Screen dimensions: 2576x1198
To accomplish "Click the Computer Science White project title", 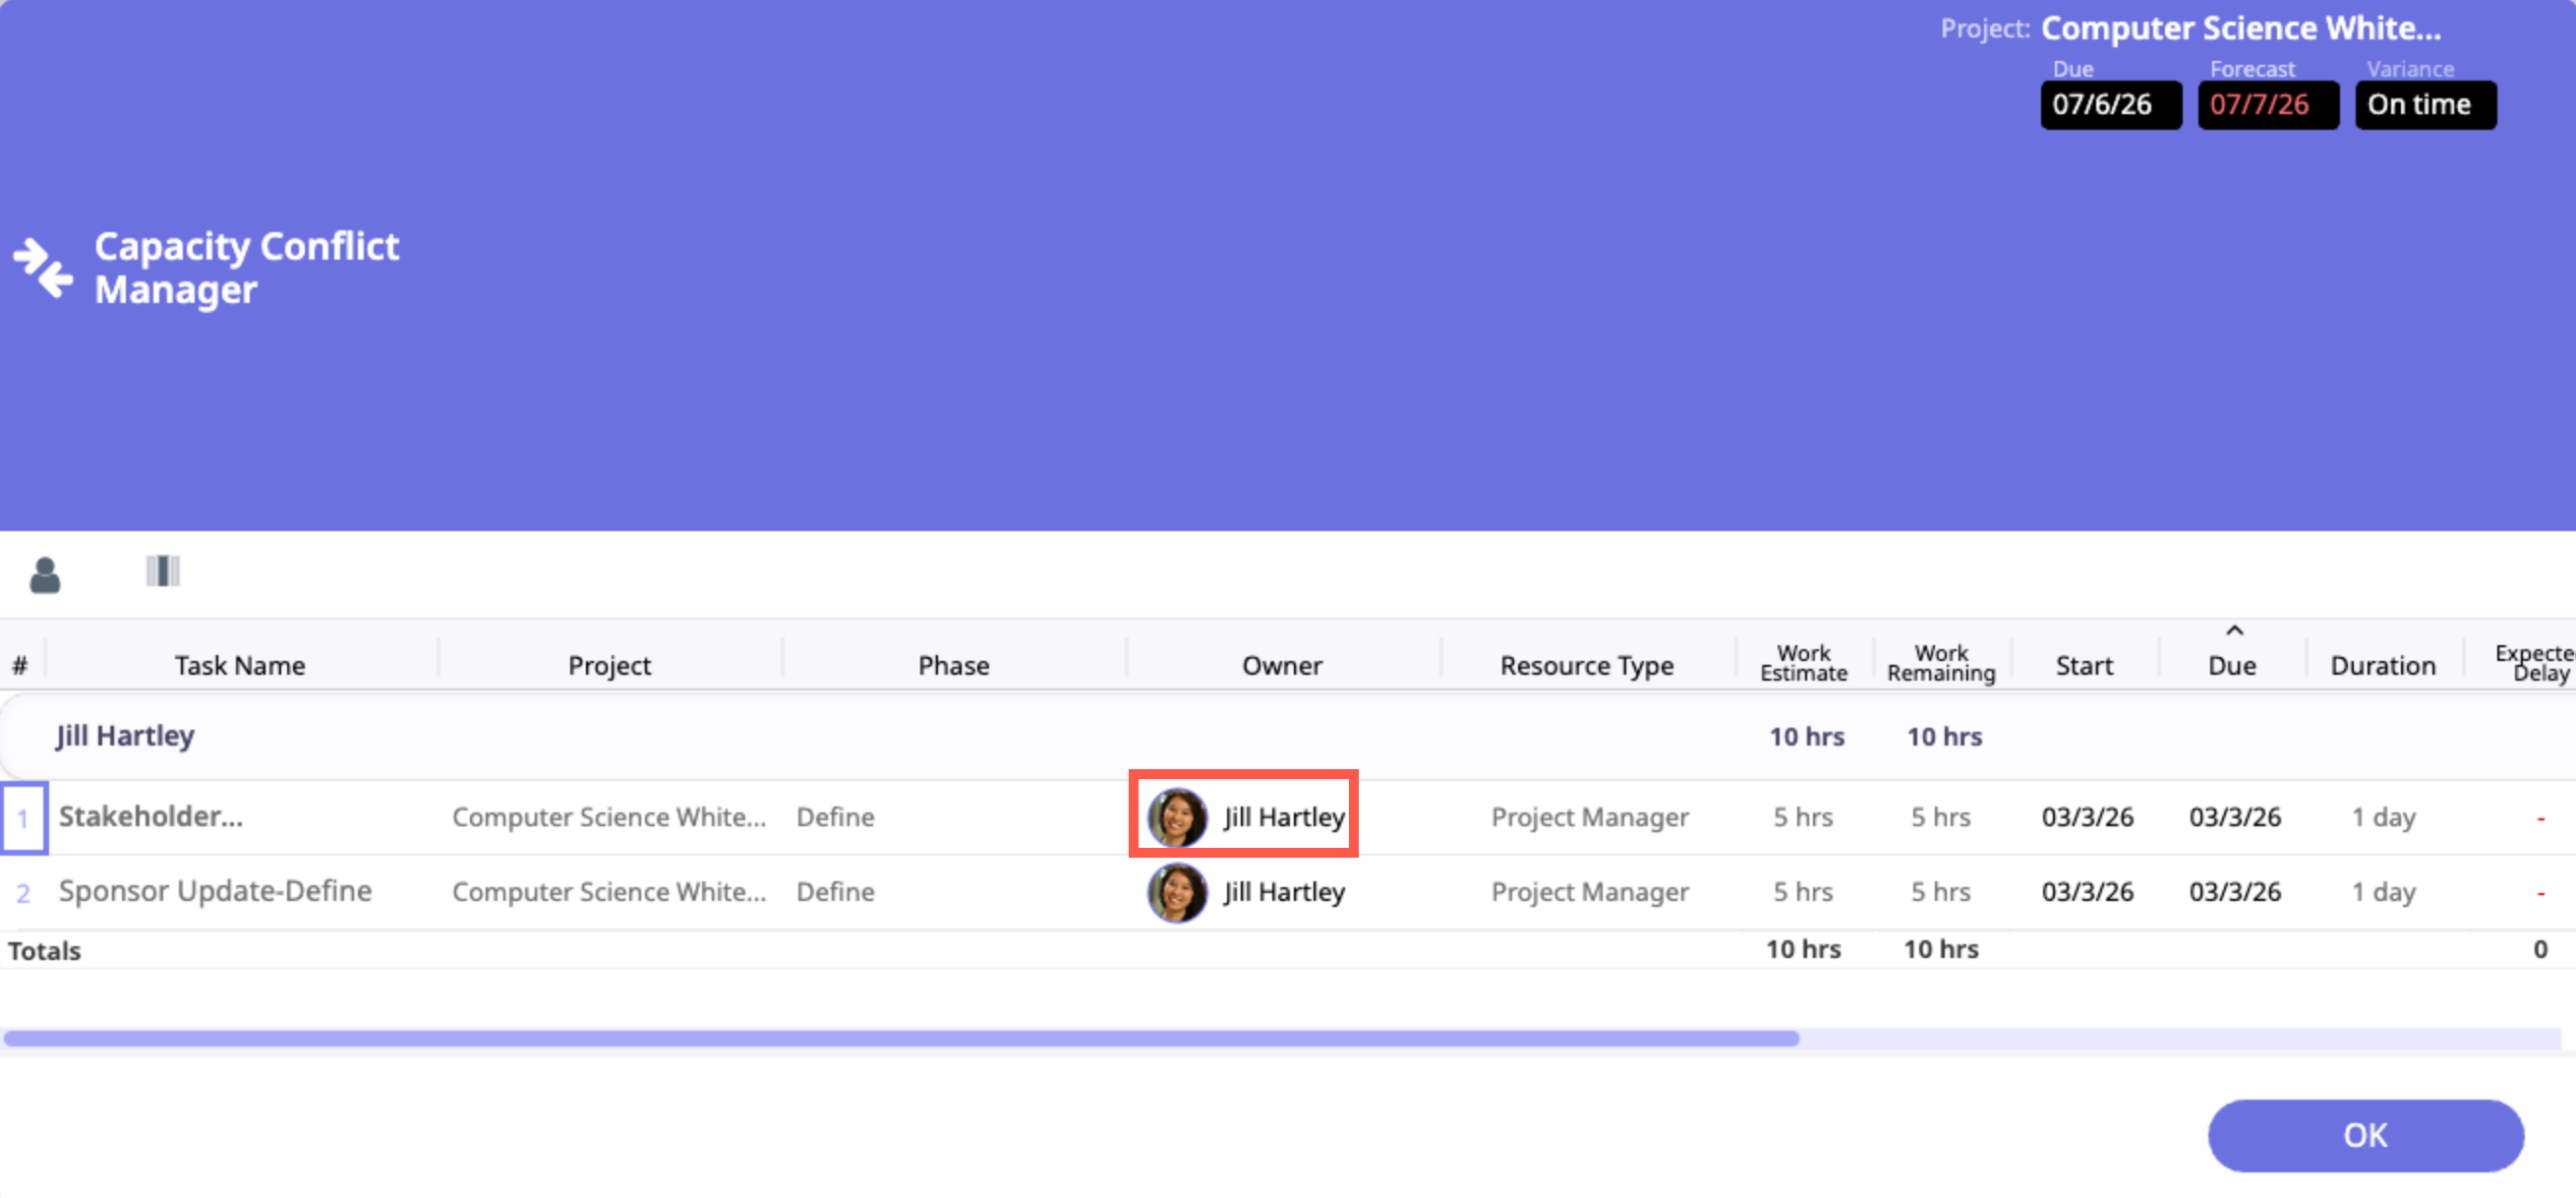I will (2240, 28).
